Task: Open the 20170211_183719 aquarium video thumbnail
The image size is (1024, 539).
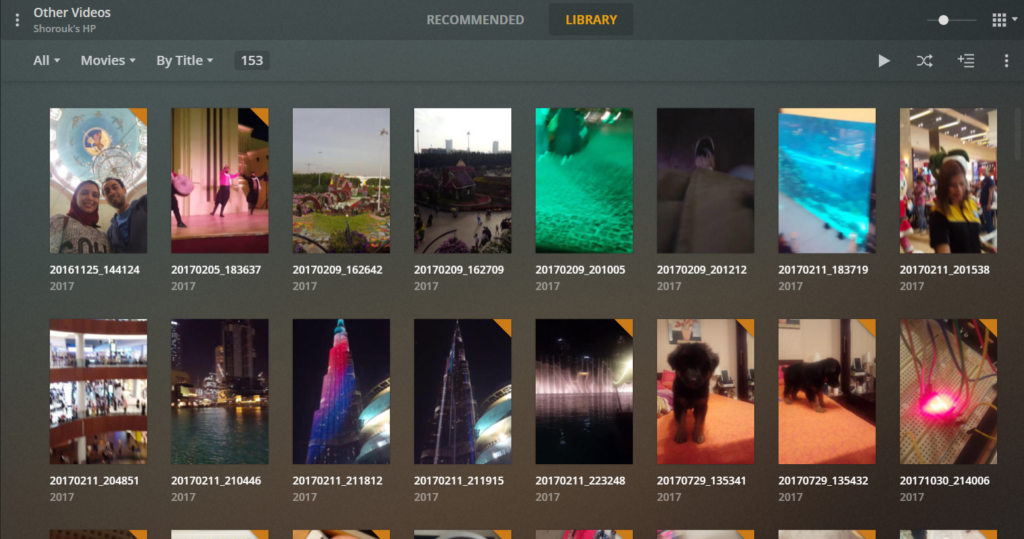Action: [x=827, y=180]
